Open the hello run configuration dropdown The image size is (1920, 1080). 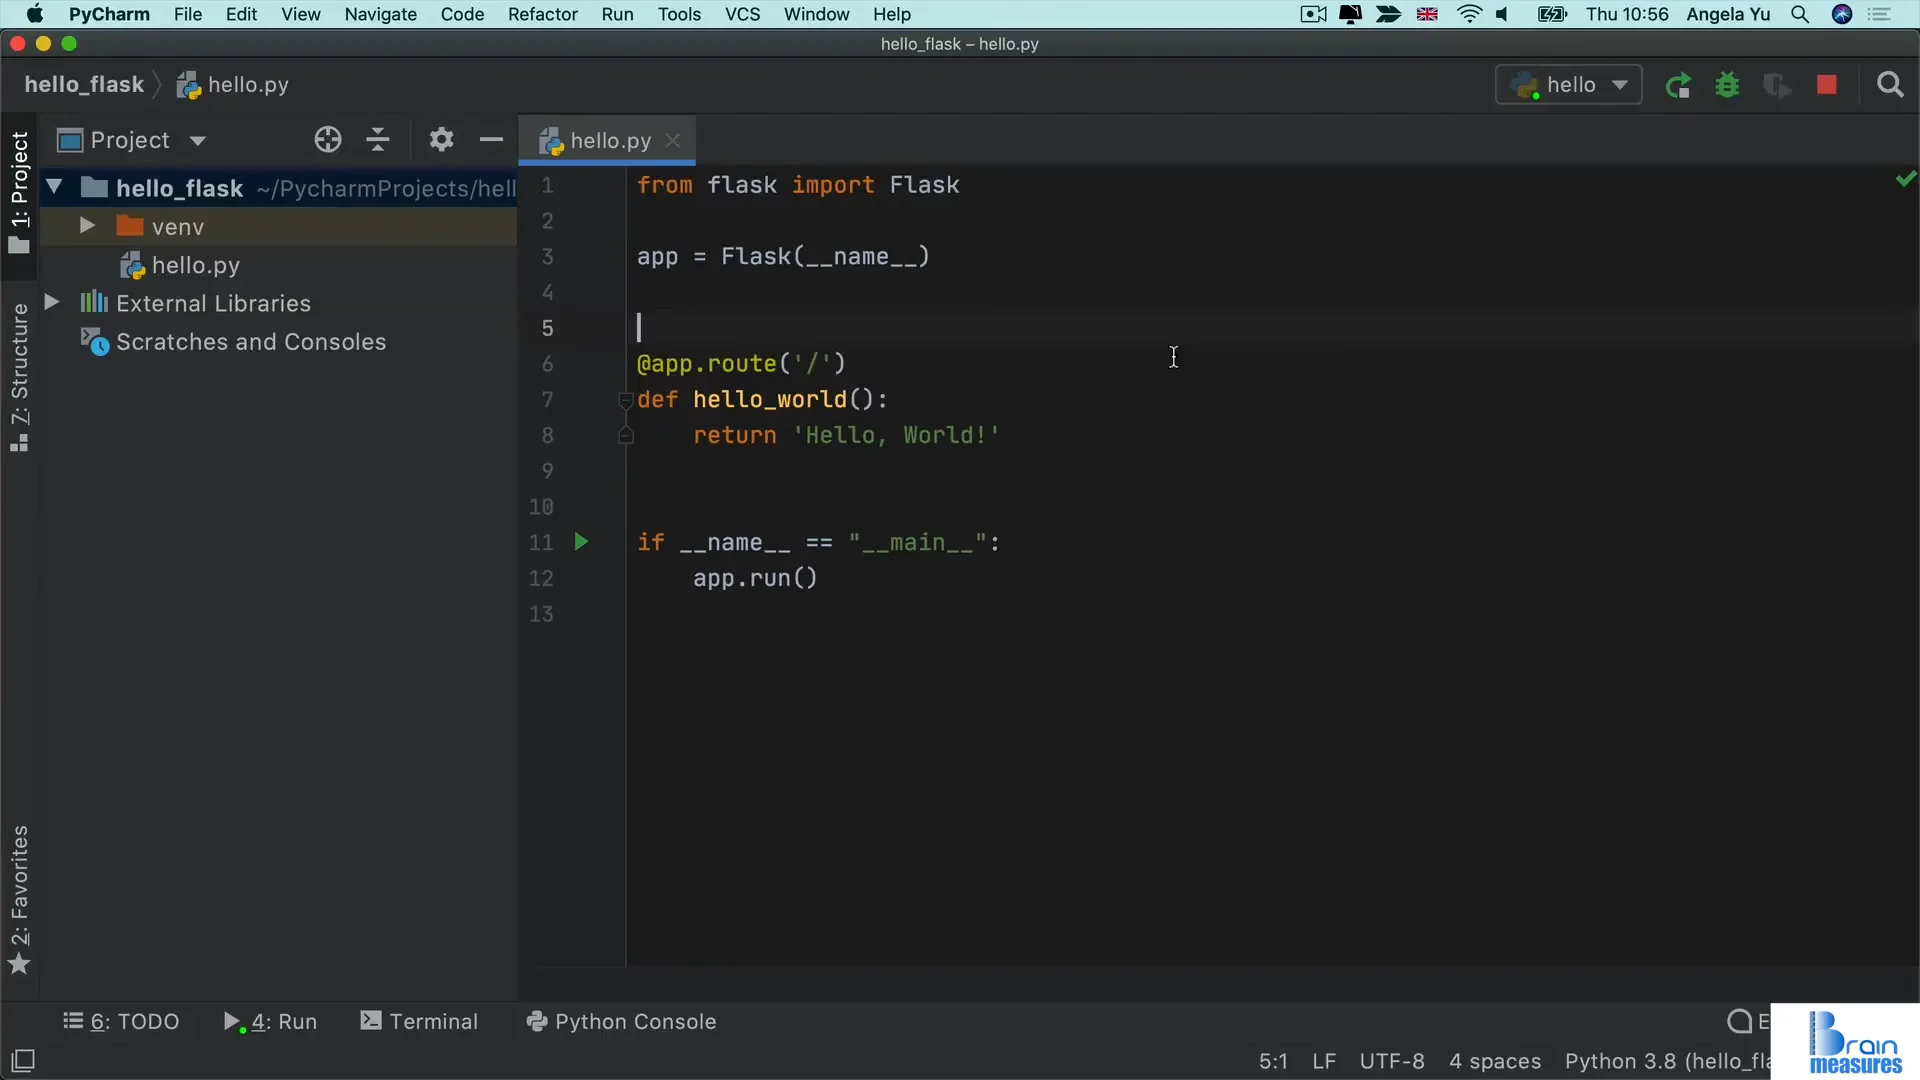(1622, 85)
